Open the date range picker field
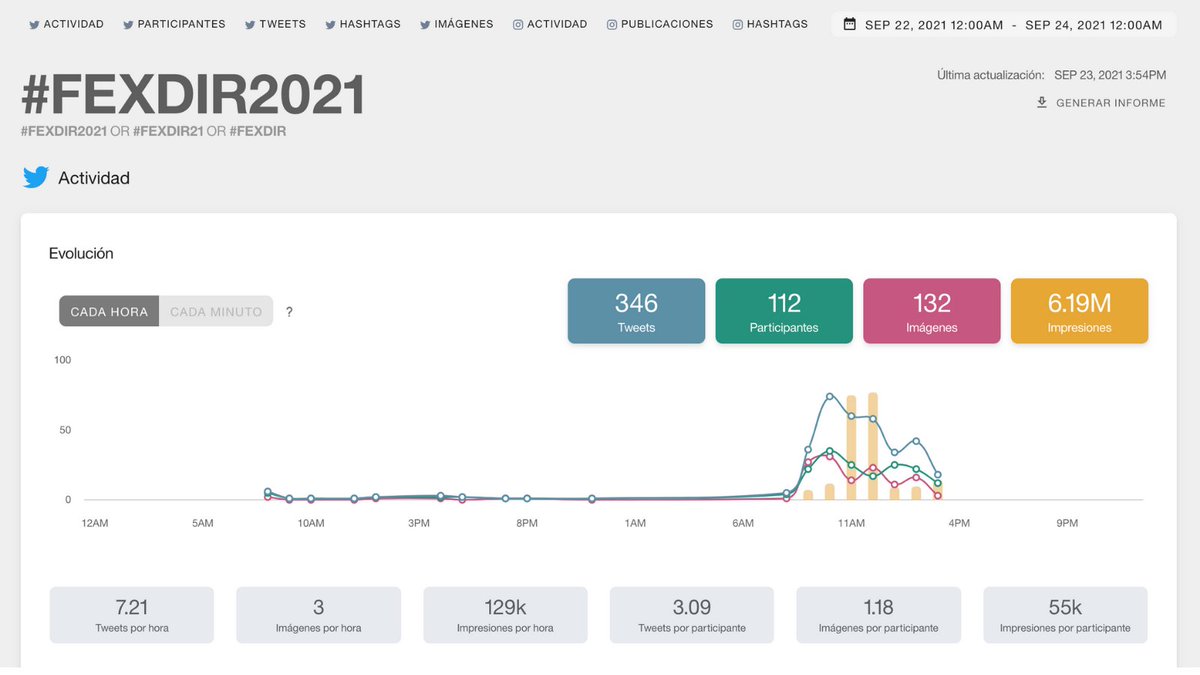Viewport: 1200px width, 675px height. point(1003,24)
